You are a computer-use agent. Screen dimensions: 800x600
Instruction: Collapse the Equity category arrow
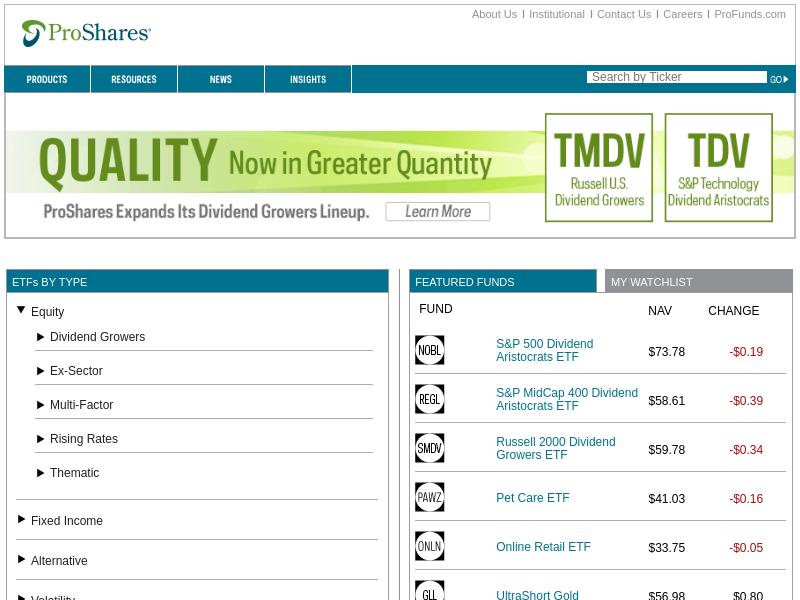[x=21, y=310]
